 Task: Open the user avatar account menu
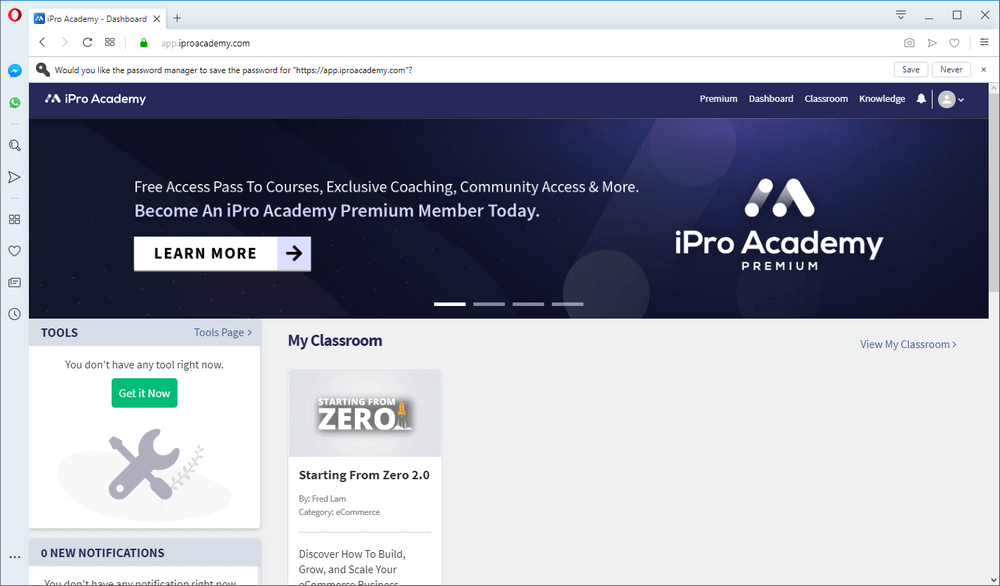coord(951,99)
